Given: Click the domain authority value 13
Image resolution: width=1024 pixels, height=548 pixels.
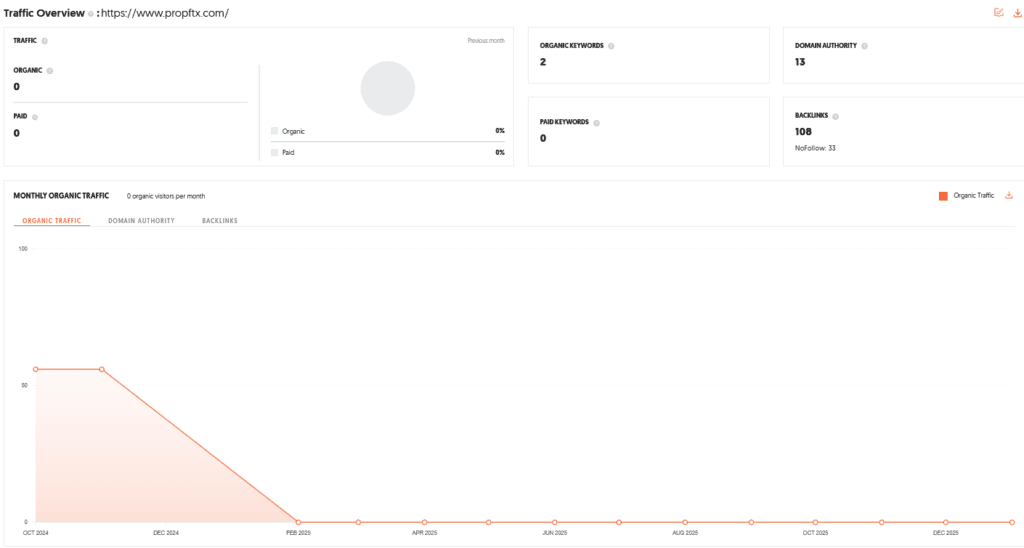Looking at the screenshot, I should tap(800, 62).
